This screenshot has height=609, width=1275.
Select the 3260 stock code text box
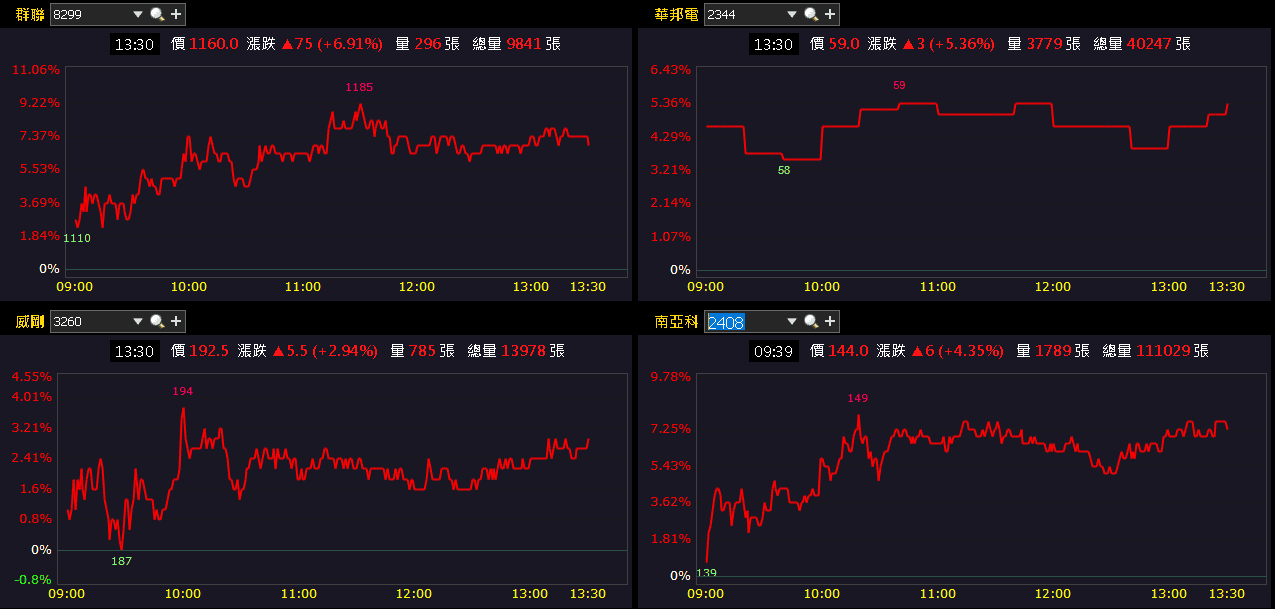tap(88, 322)
